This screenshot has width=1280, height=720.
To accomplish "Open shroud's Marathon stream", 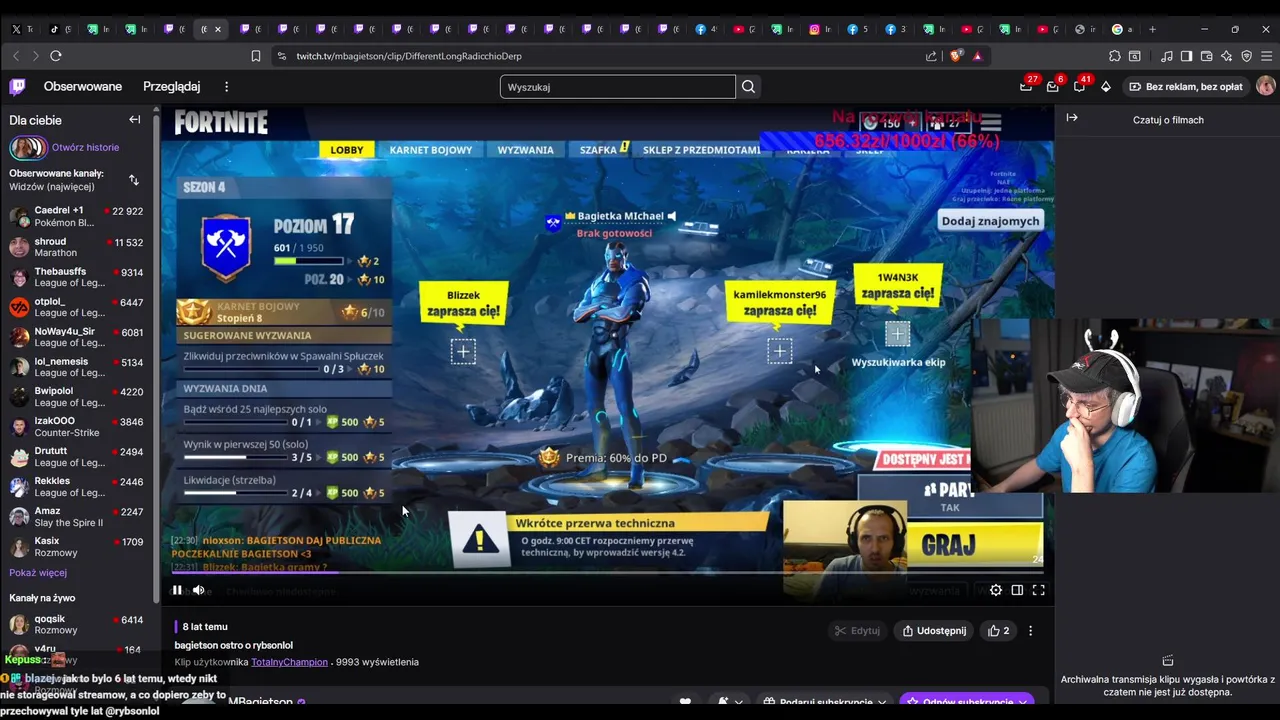I will tap(77, 247).
